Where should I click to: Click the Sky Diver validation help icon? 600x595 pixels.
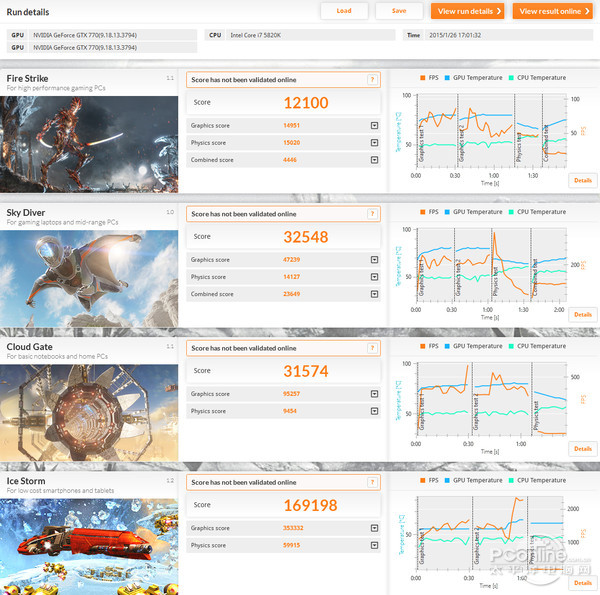pos(372,214)
